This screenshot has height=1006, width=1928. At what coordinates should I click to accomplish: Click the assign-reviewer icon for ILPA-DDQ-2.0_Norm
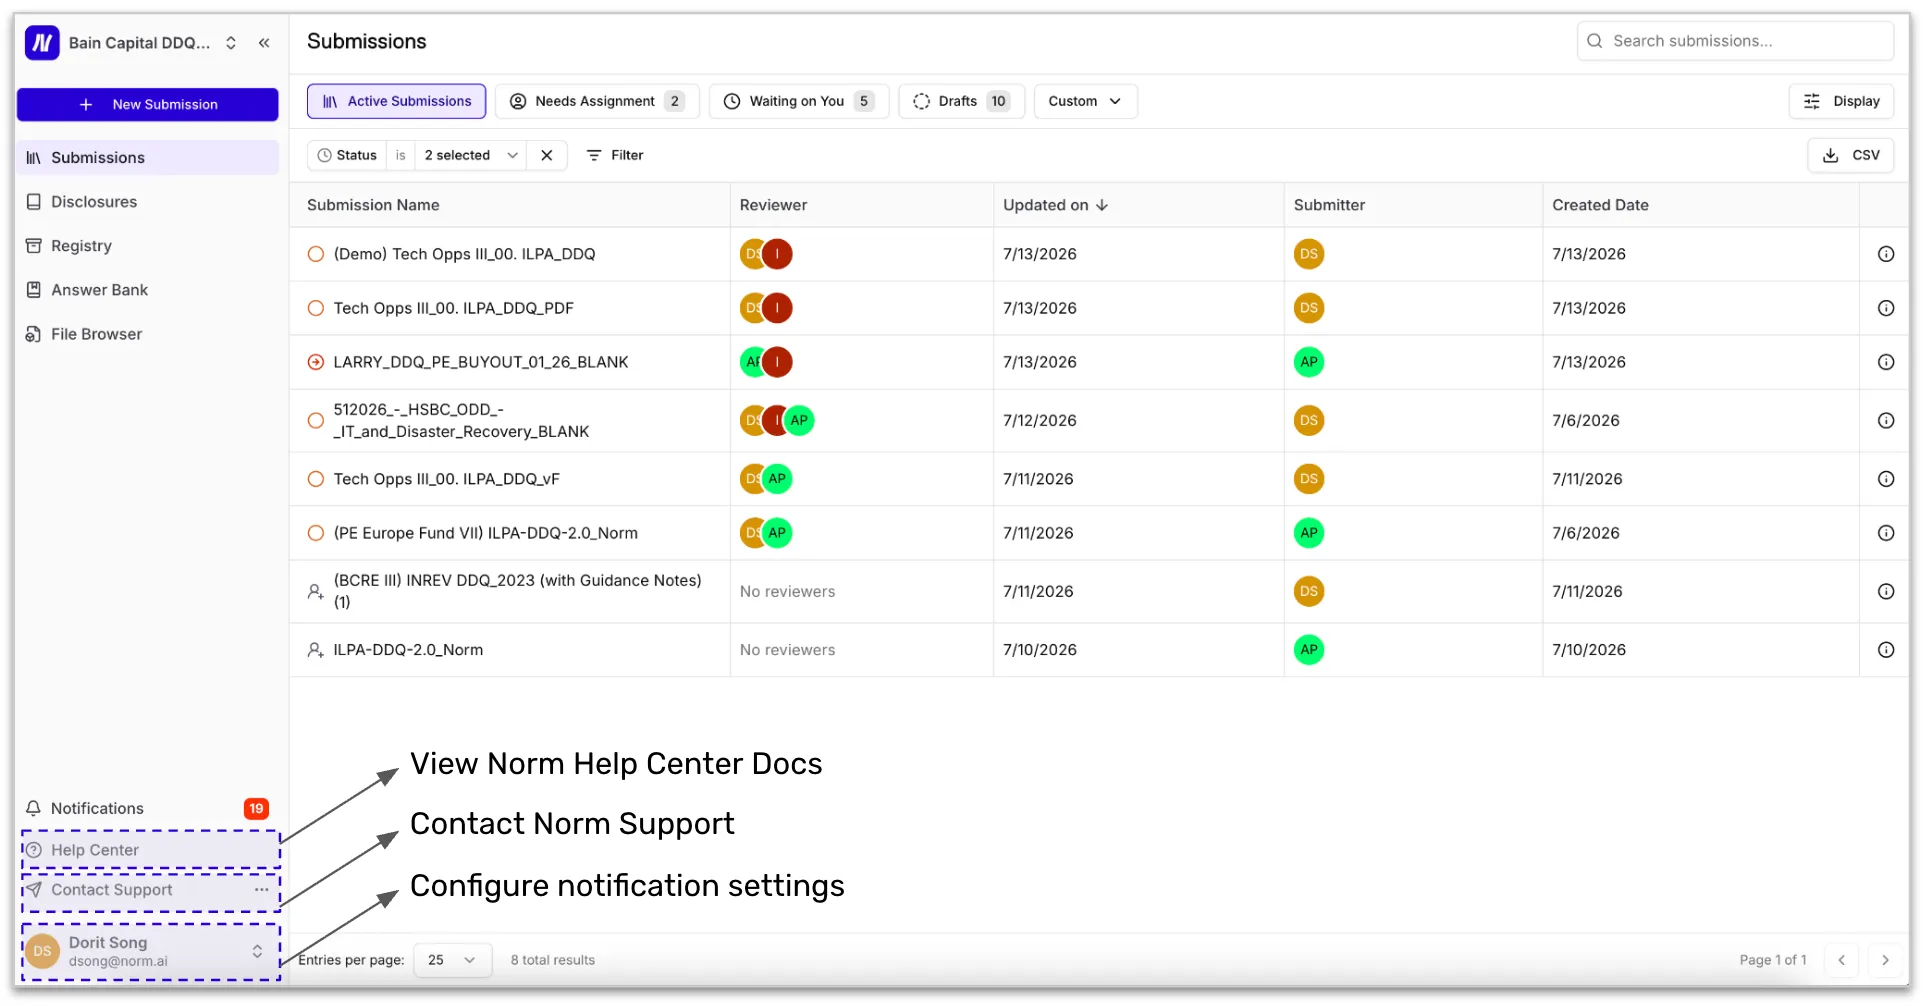316,650
